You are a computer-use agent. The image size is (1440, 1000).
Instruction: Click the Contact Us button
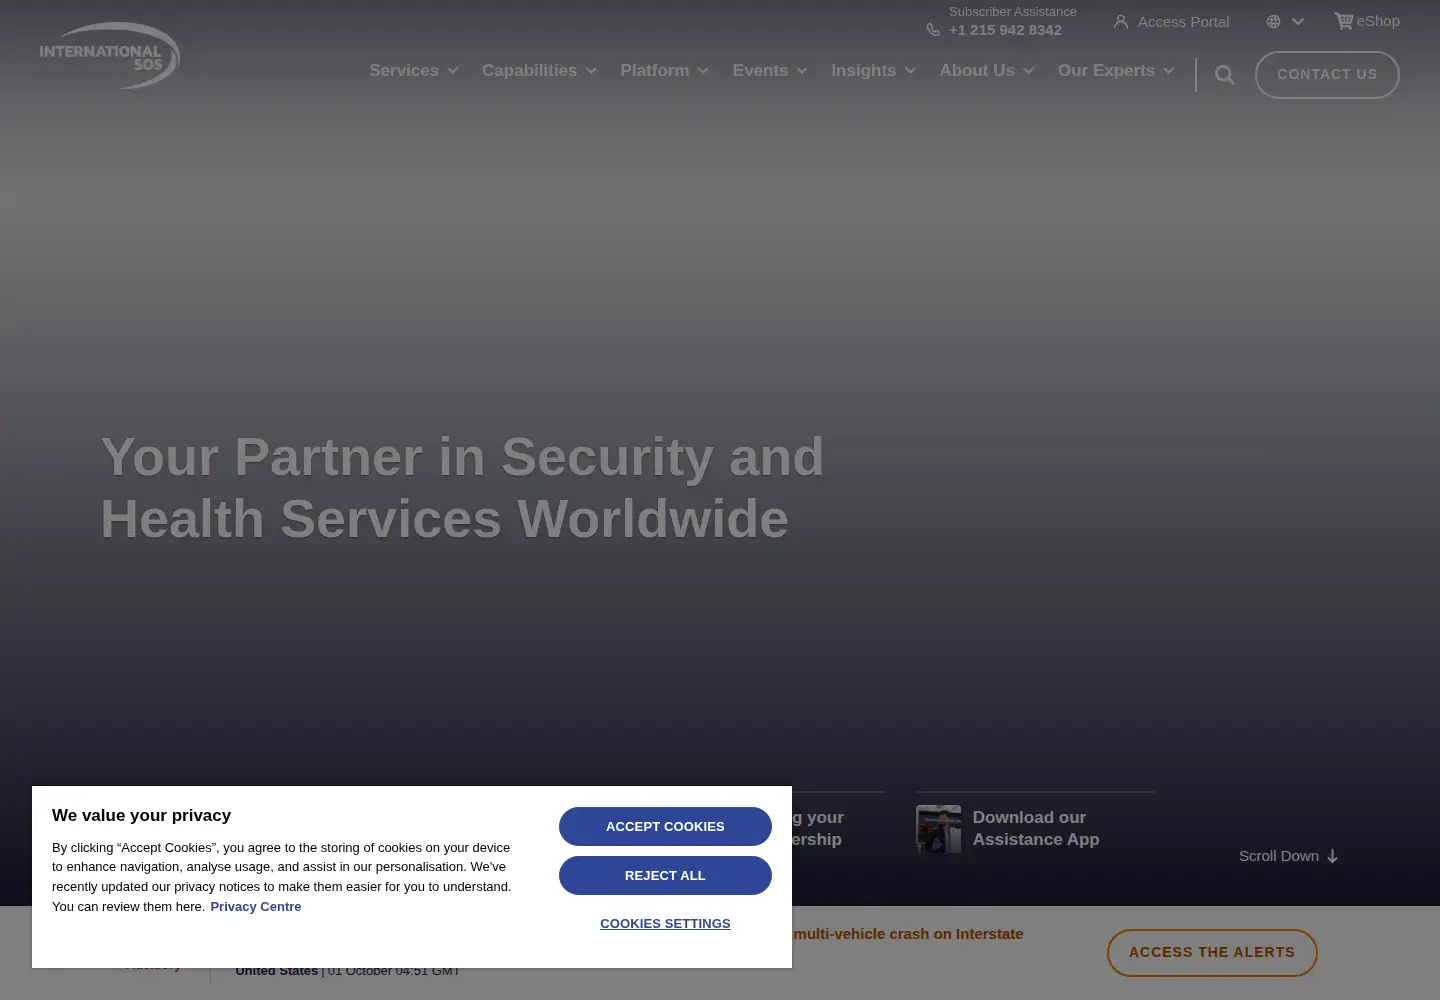tap(1327, 75)
